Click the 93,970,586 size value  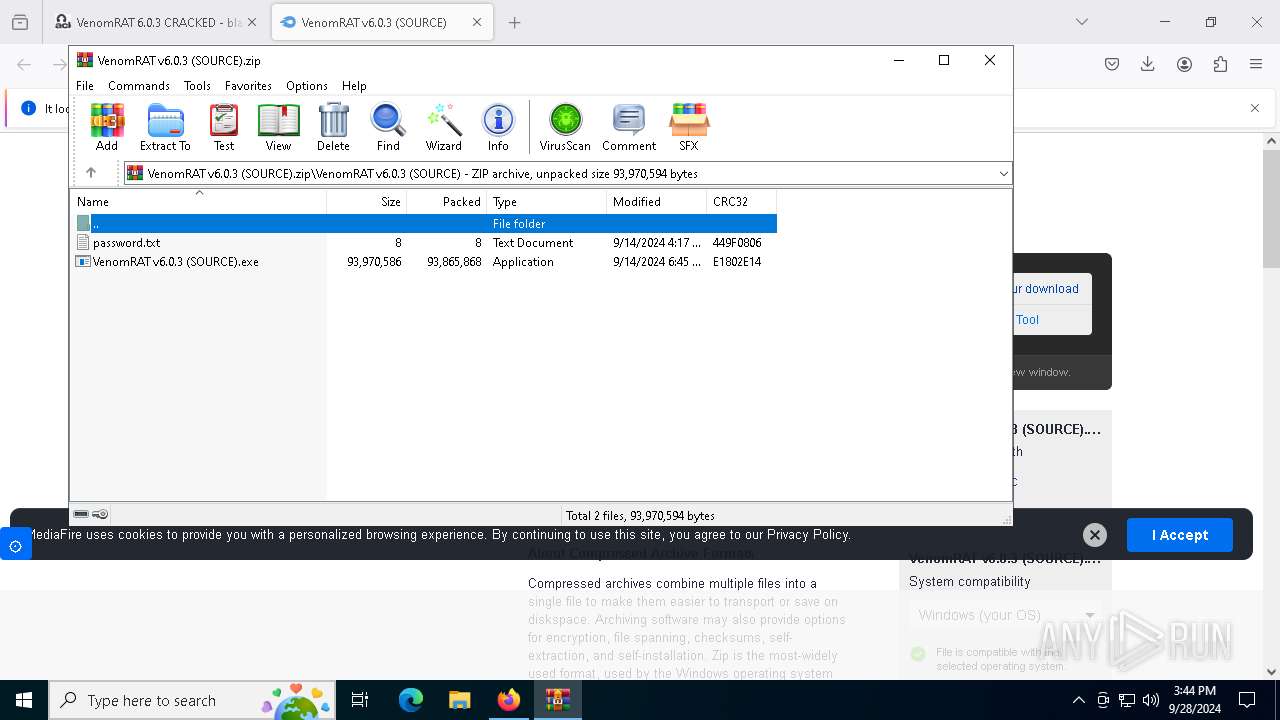[374, 261]
